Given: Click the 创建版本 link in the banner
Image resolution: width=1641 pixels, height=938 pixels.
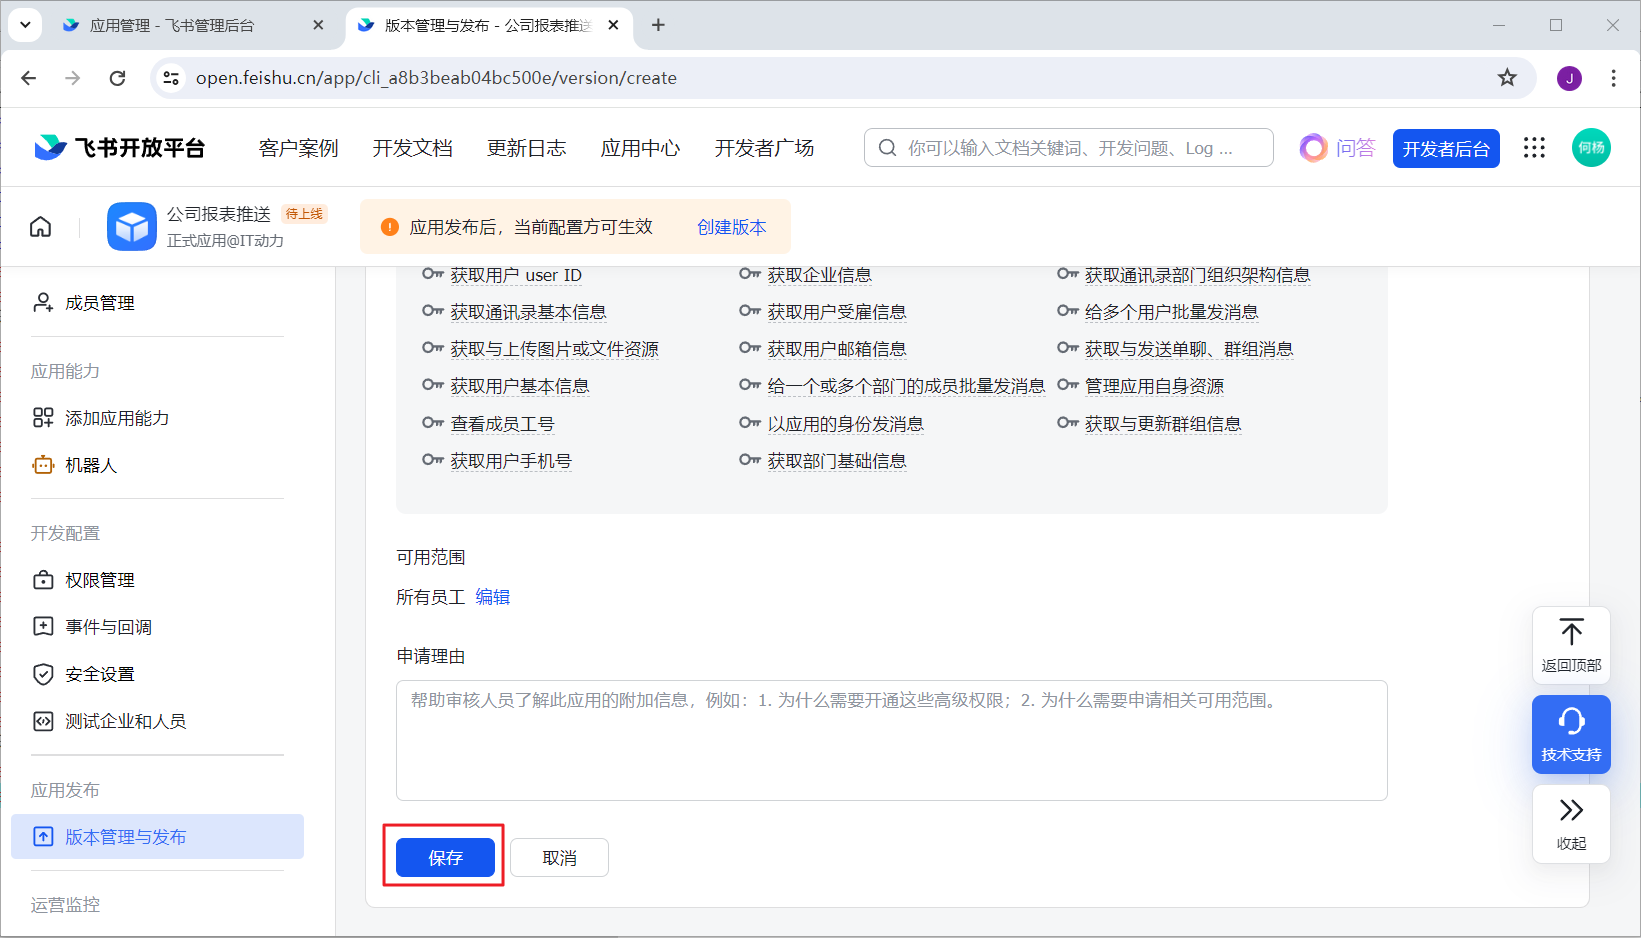Looking at the screenshot, I should (731, 227).
